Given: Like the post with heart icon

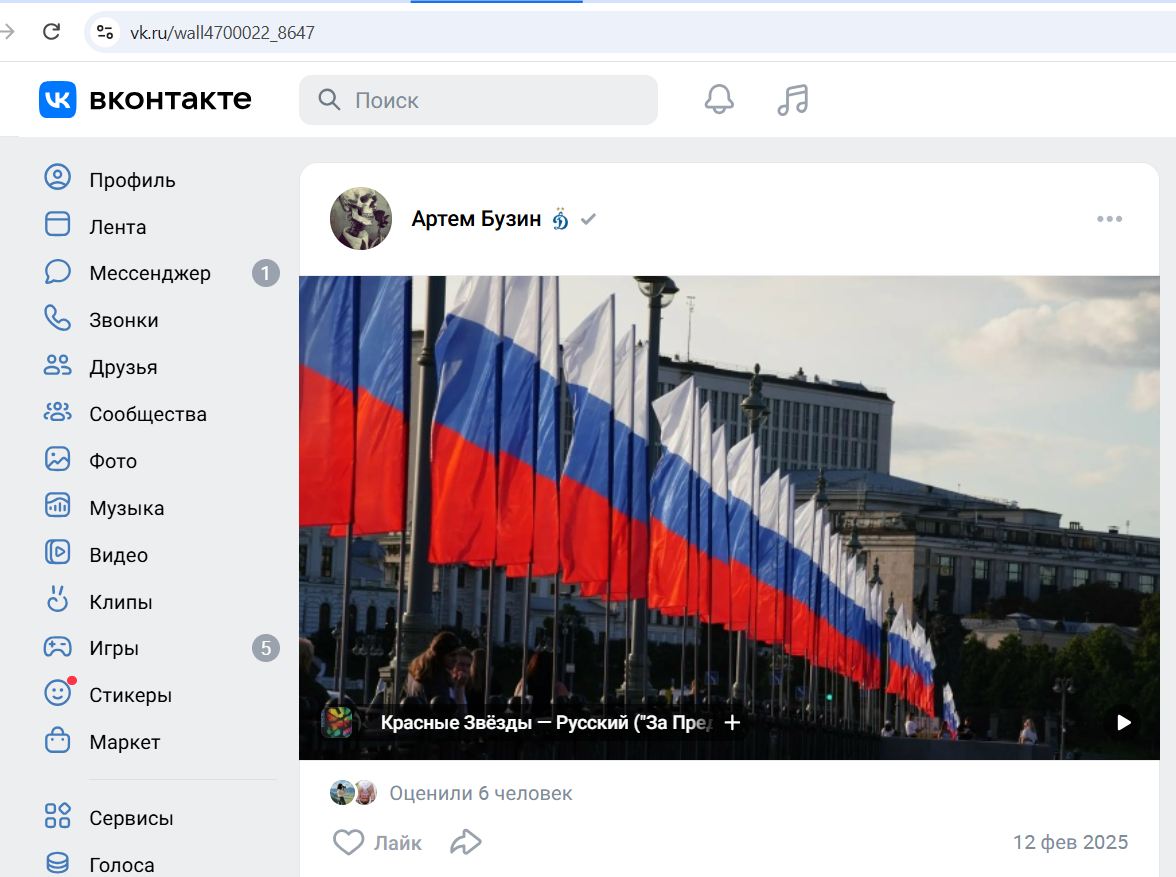Looking at the screenshot, I should tap(348, 842).
